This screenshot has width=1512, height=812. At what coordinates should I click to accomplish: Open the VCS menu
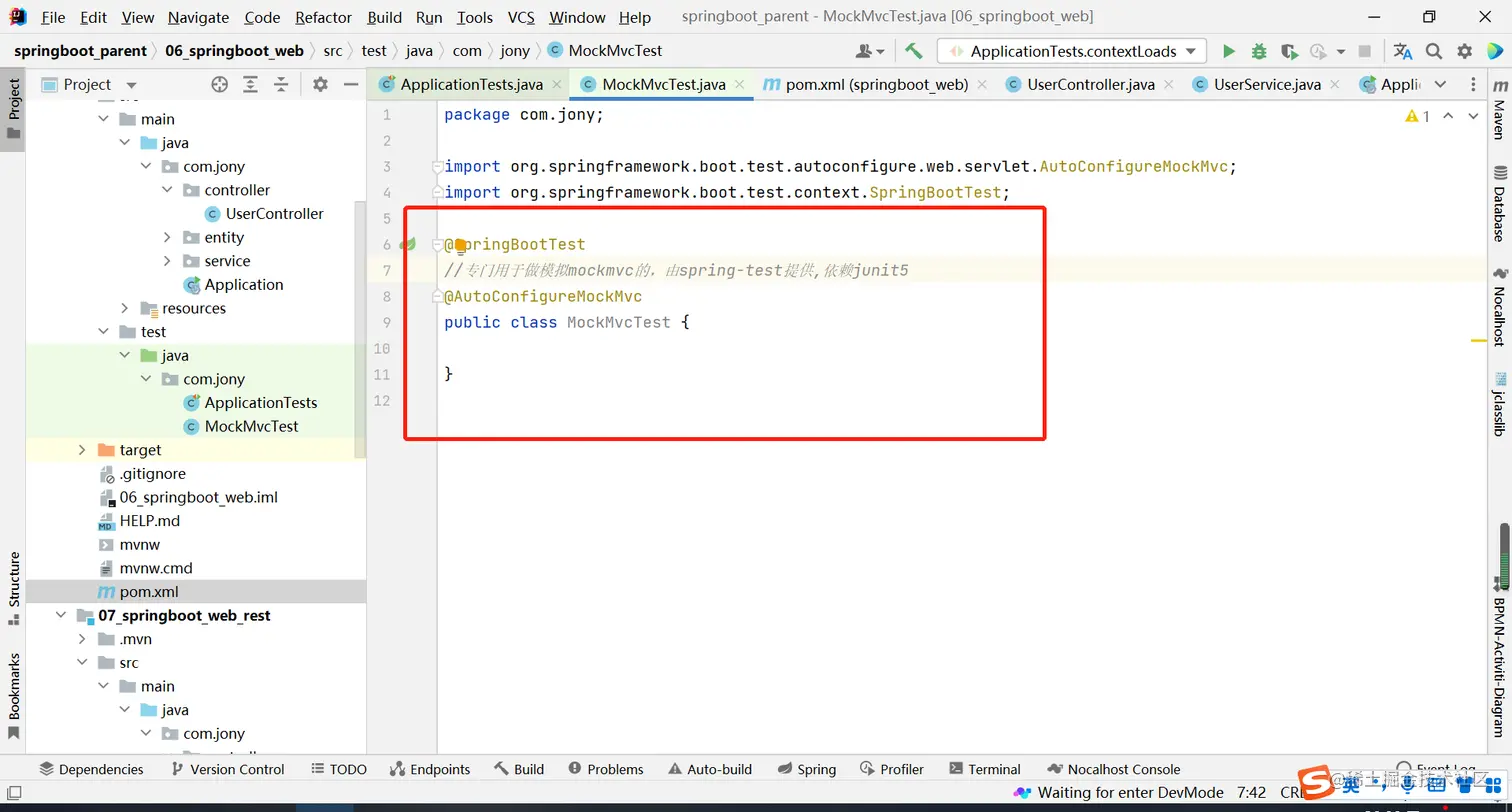tap(521, 17)
